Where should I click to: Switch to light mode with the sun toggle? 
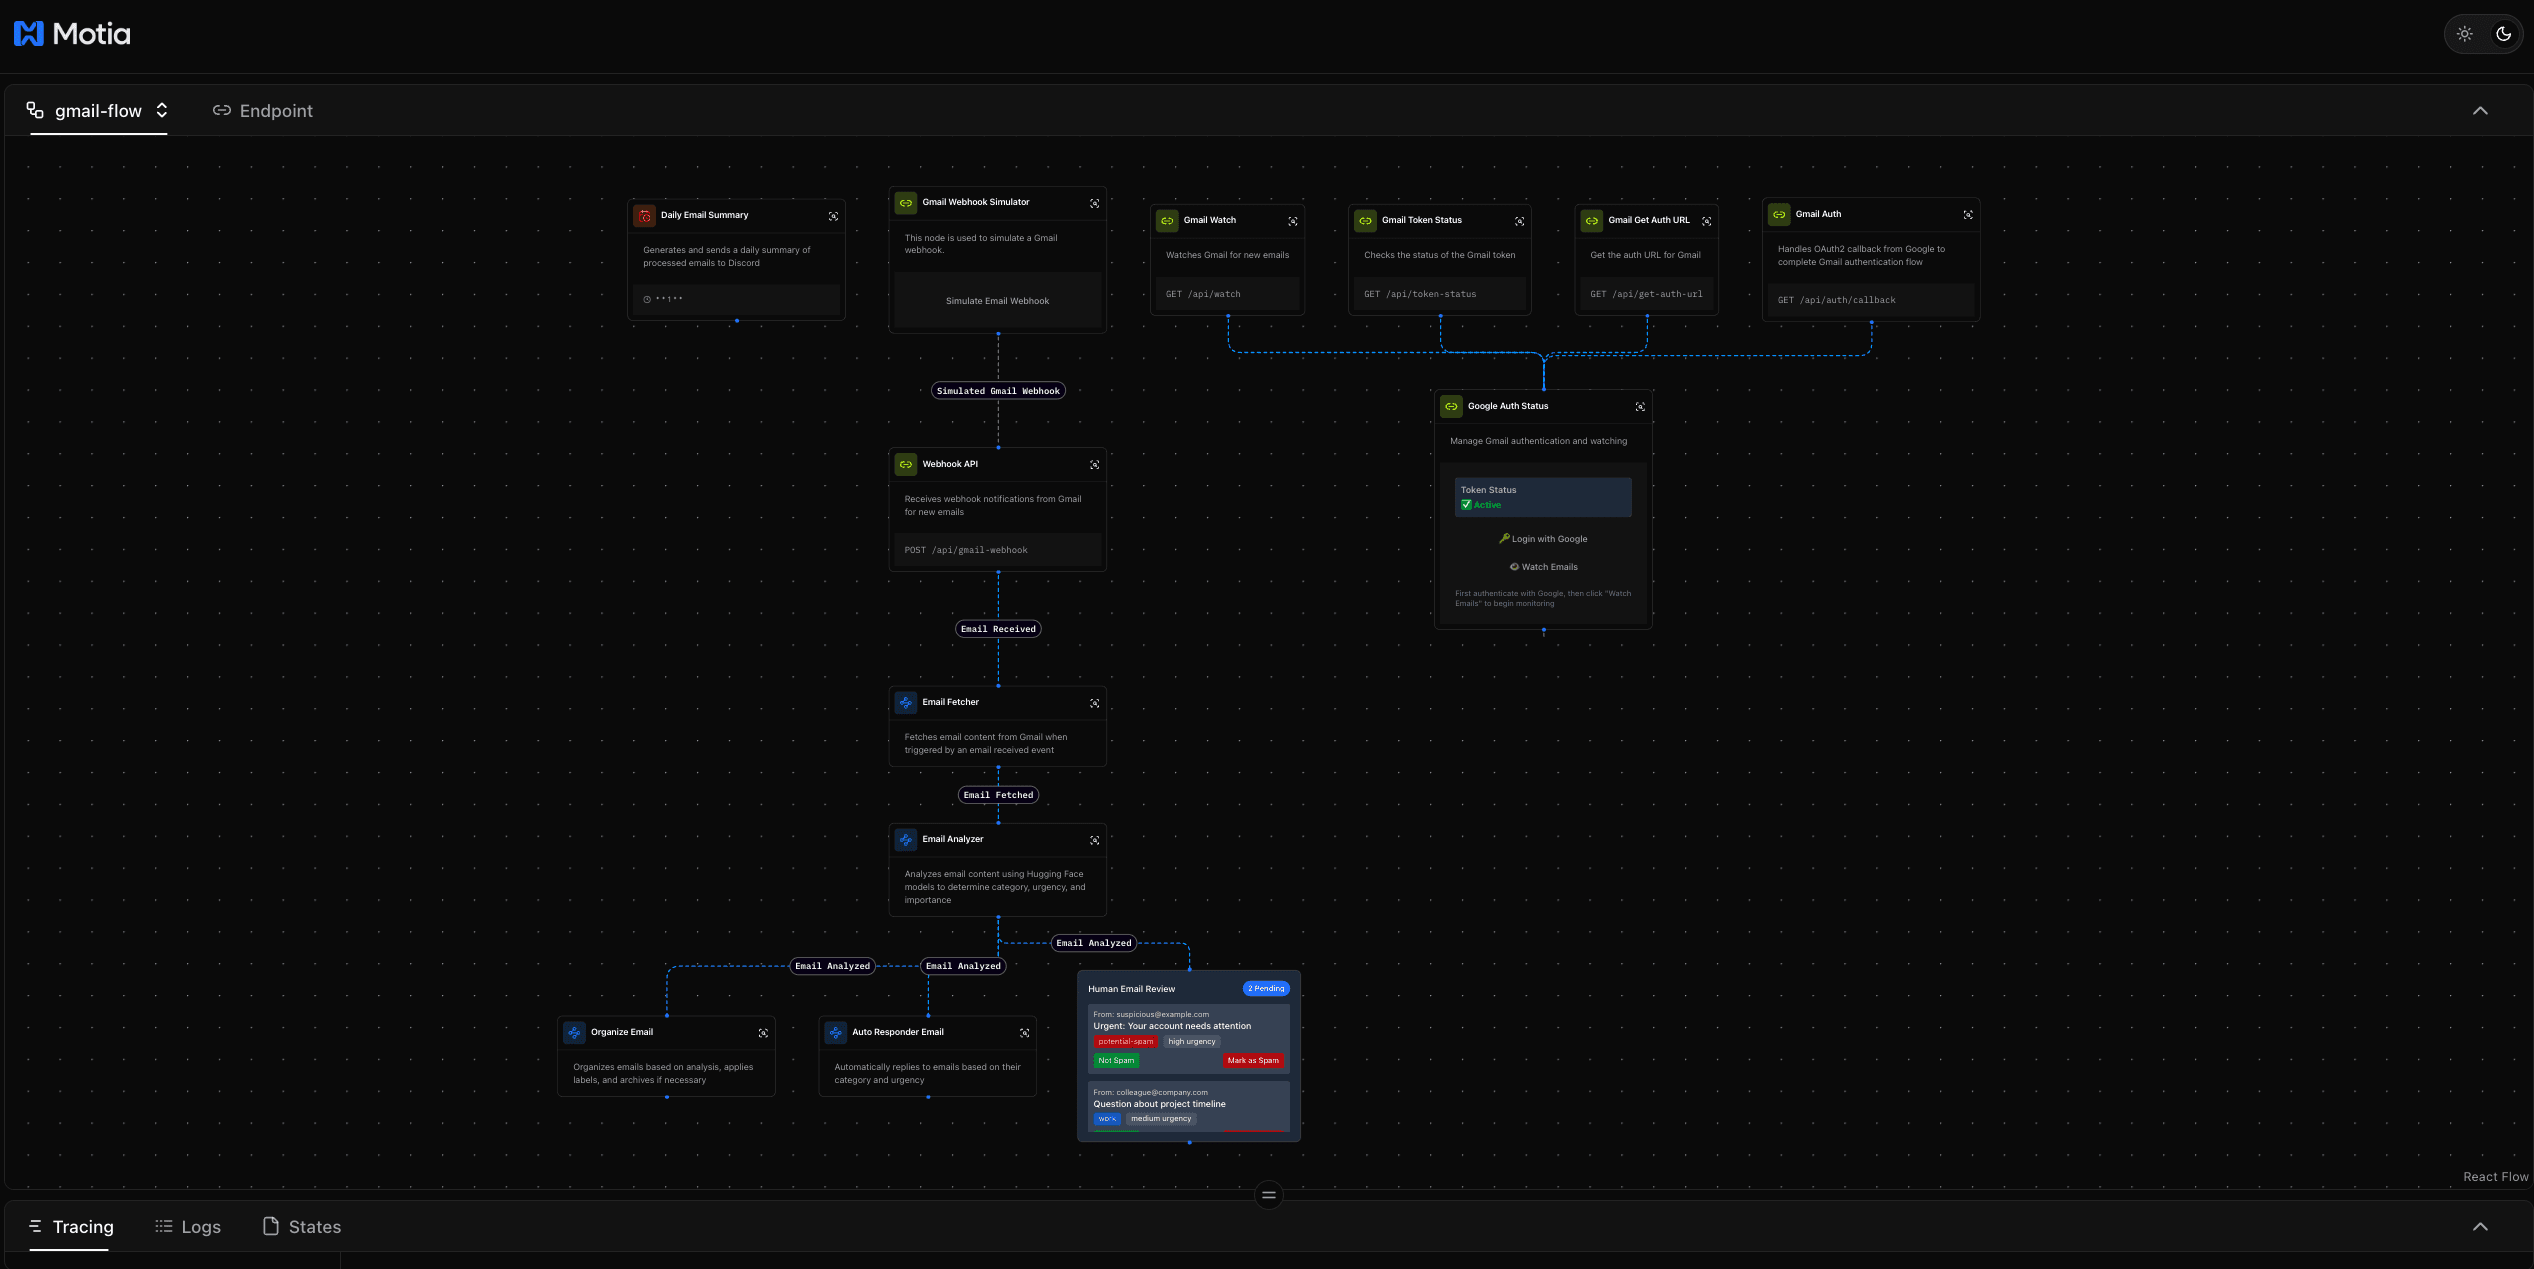[2464, 33]
